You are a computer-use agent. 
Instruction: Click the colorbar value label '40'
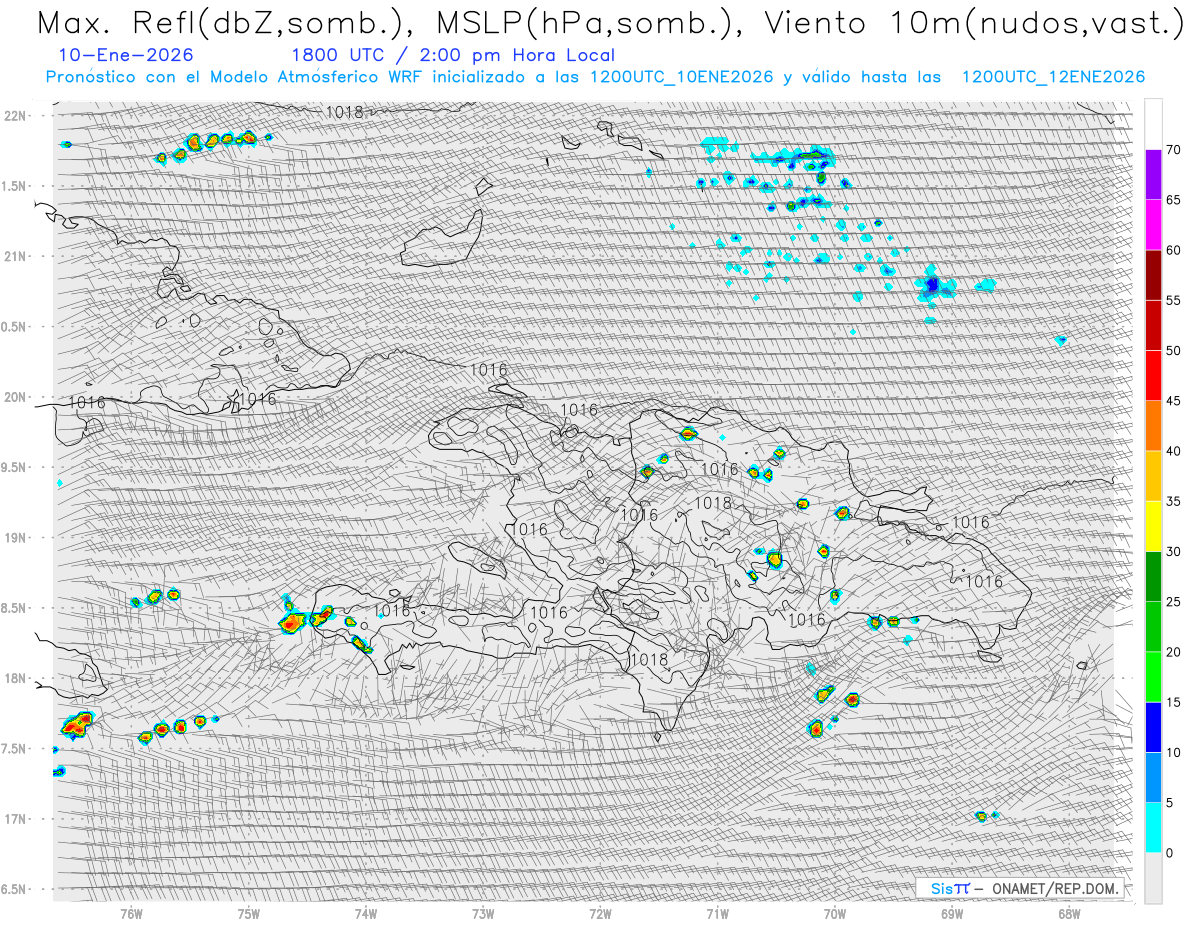pyautogui.click(x=1173, y=451)
